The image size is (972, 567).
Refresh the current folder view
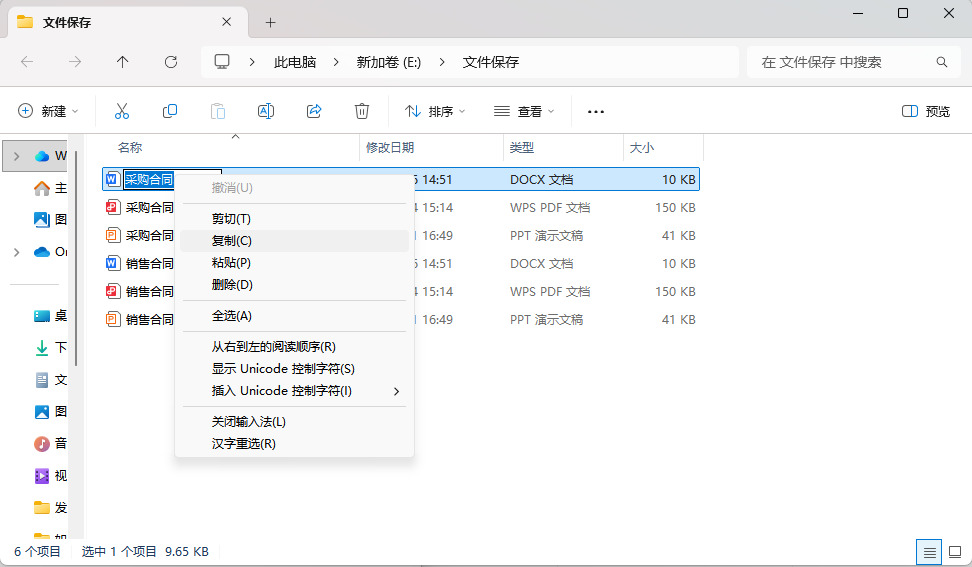tap(171, 62)
